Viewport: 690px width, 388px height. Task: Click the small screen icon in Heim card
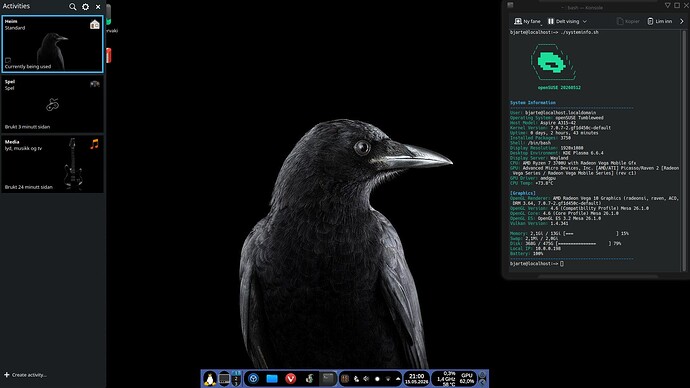pos(8,60)
